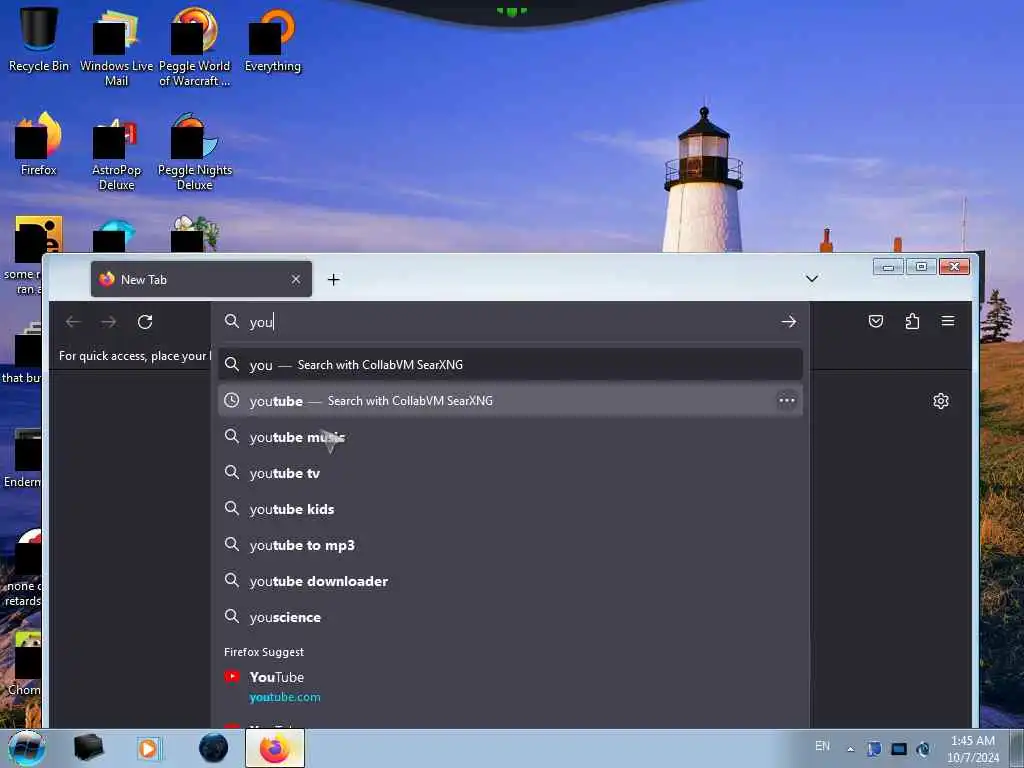Open the Recycle Bin desktop icon
The image size is (1024, 768).
coord(39,39)
